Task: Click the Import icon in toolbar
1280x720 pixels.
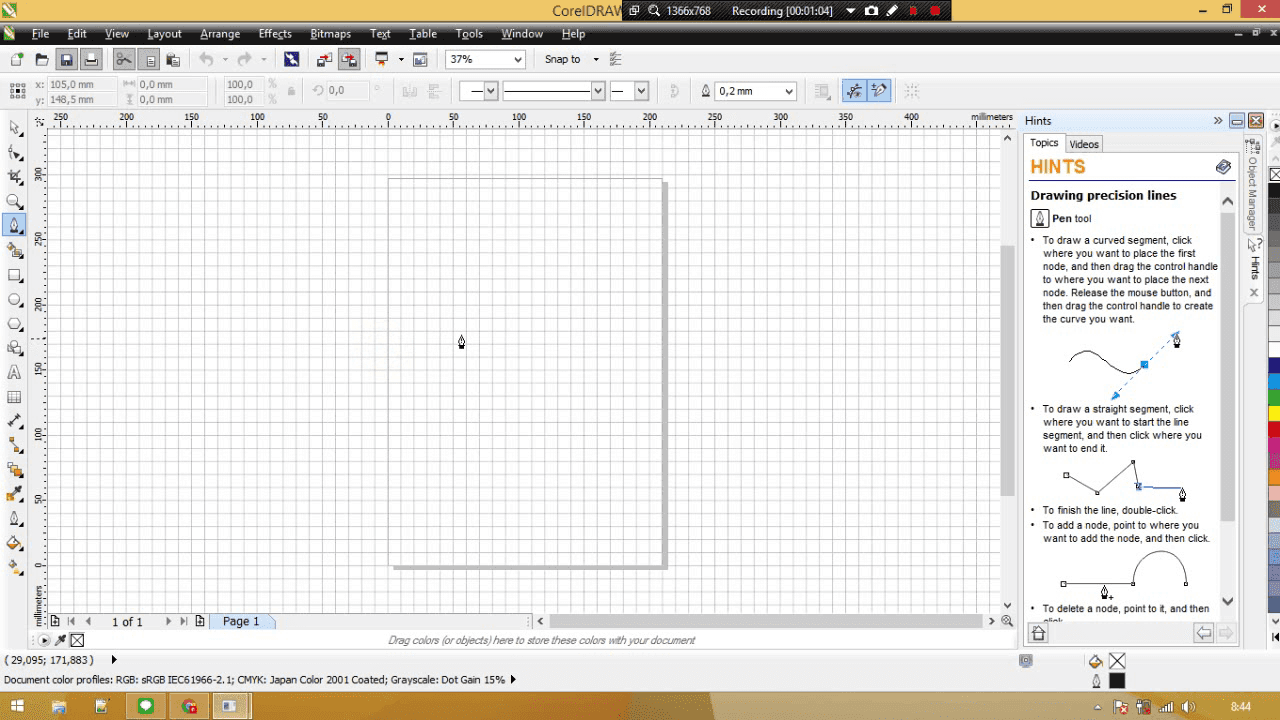Action: (325, 60)
